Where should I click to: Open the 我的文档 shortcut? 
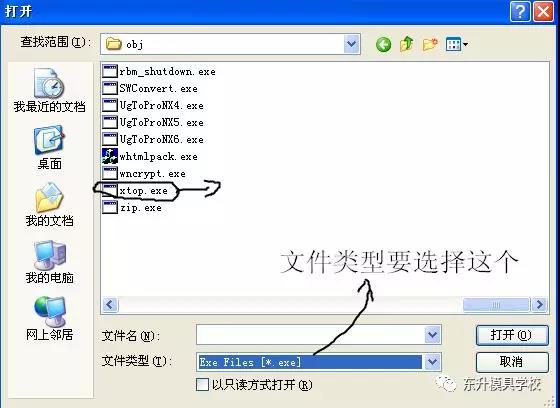[50, 205]
